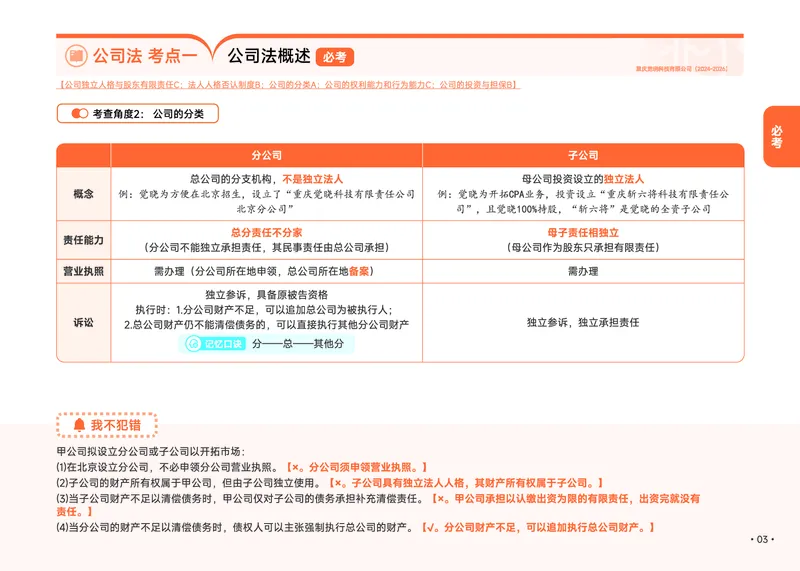Click the line 甲公司拟设立分公司或子公司以开拓市场

point(151,452)
